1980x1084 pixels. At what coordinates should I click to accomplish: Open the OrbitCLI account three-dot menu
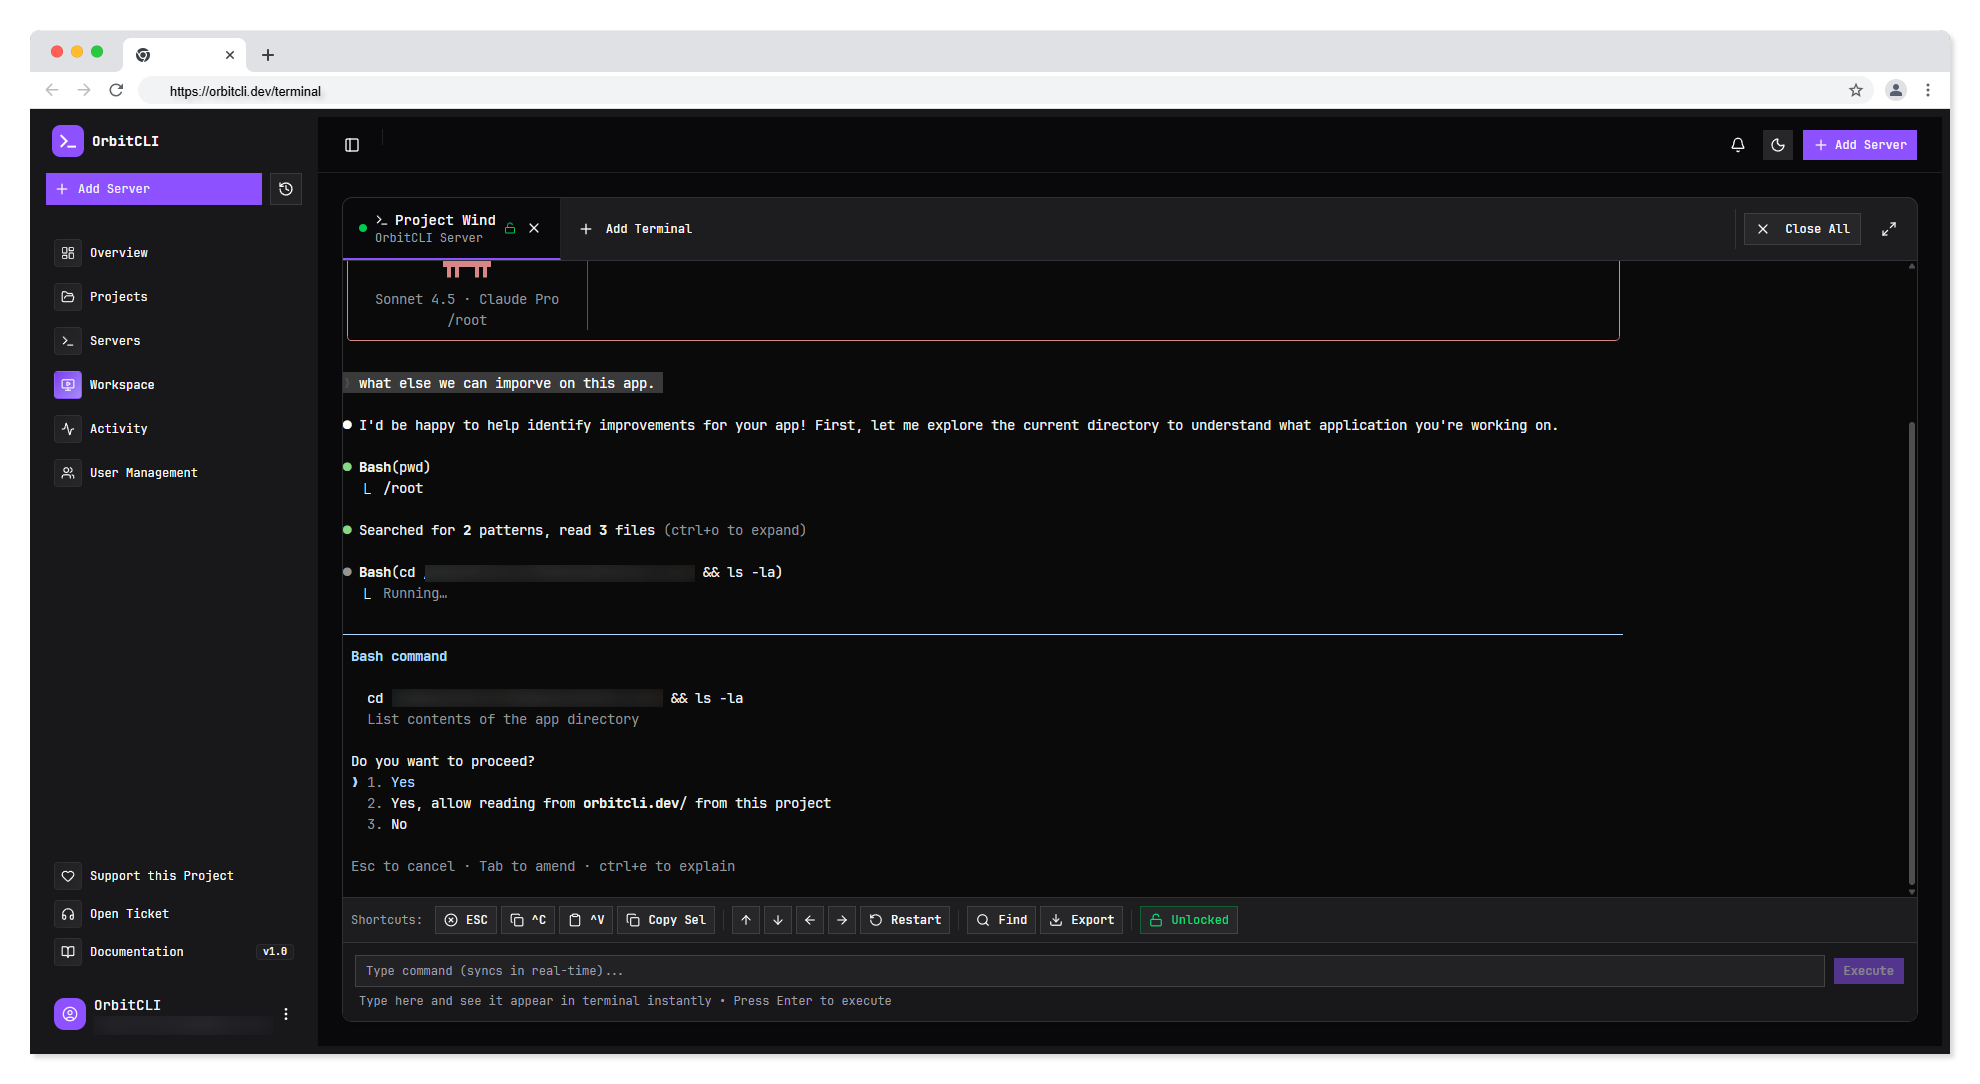(x=286, y=1013)
